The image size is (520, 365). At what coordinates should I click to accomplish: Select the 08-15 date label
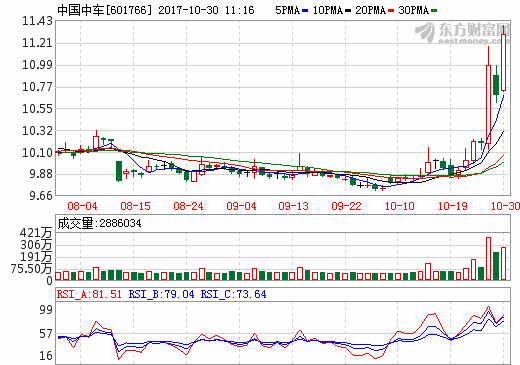(x=135, y=206)
